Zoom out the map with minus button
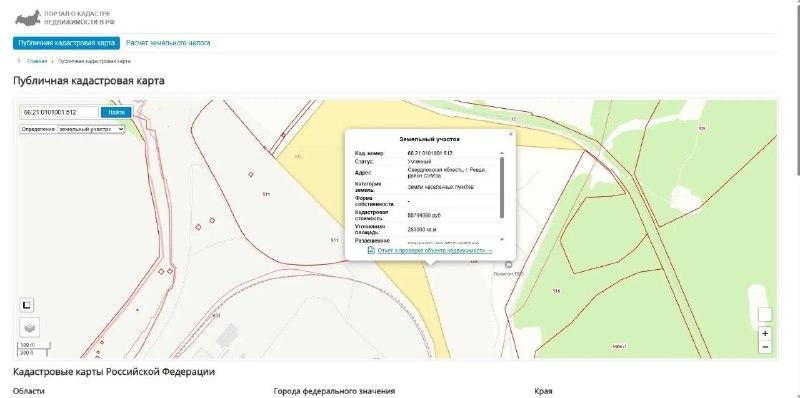 (765, 347)
